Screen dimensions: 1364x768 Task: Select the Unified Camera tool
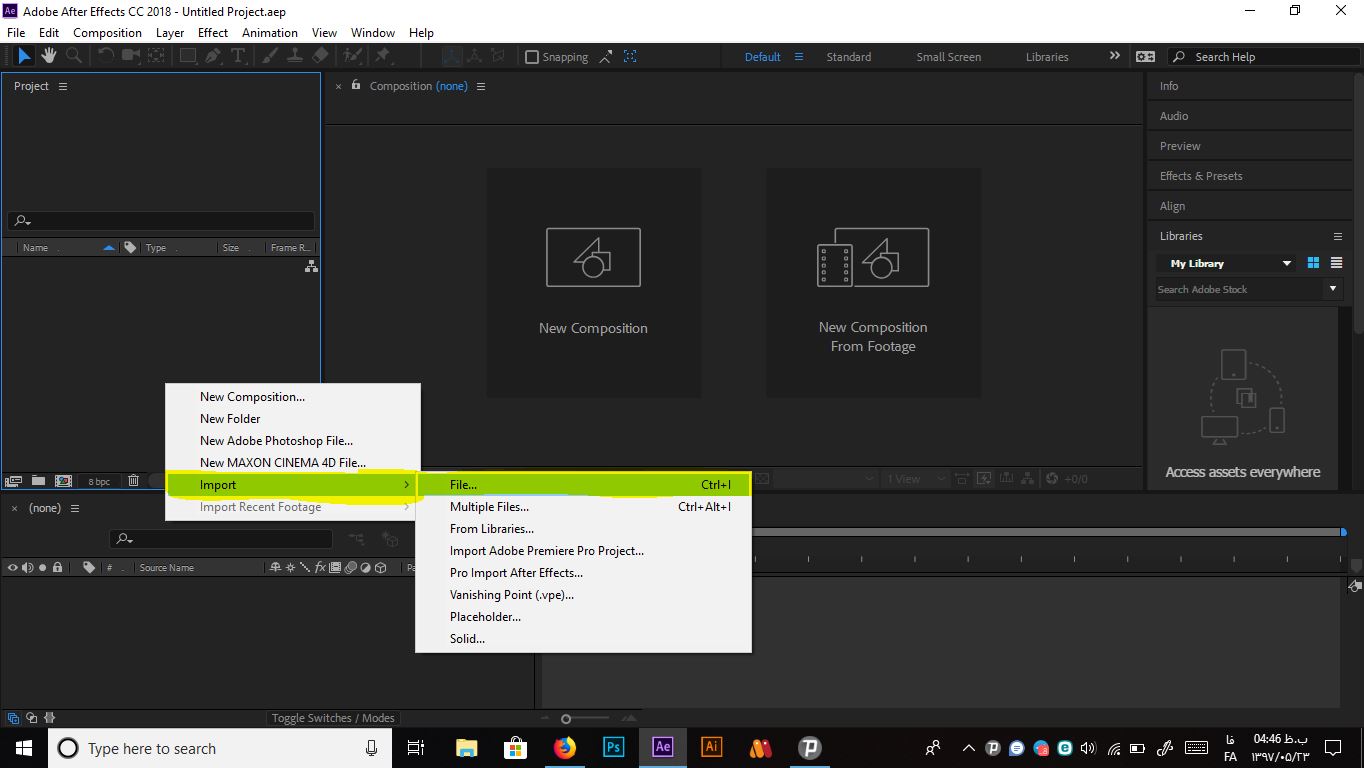tap(130, 57)
